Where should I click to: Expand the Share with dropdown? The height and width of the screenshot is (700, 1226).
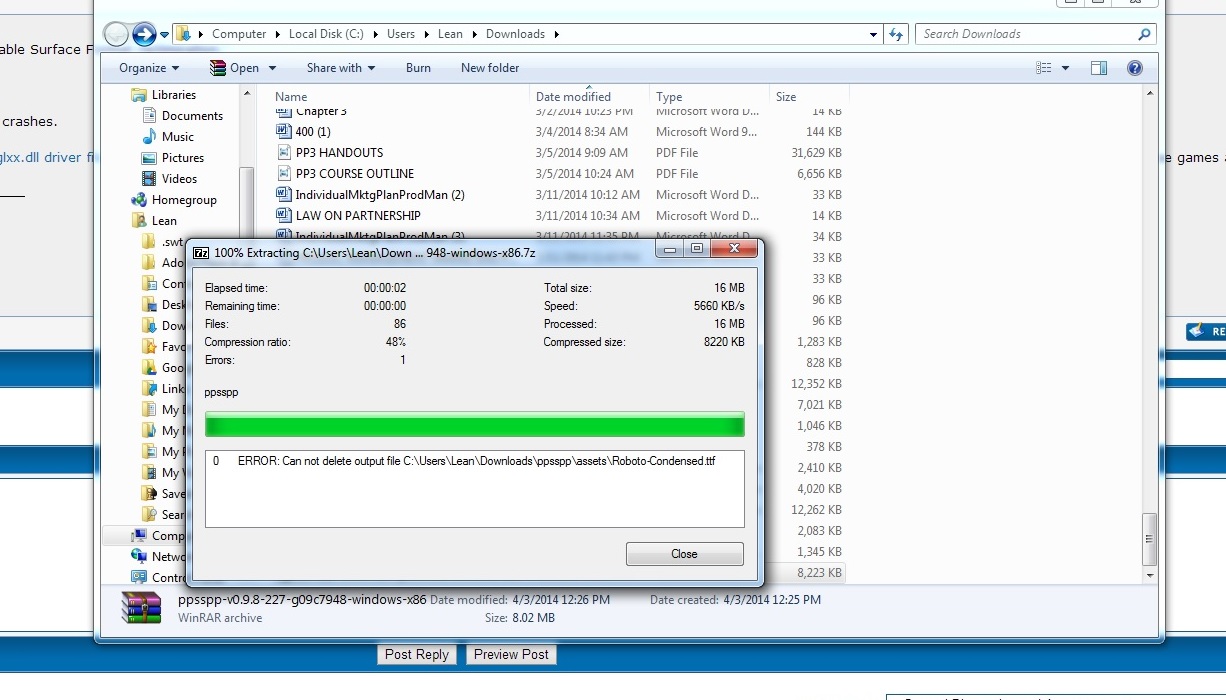341,68
